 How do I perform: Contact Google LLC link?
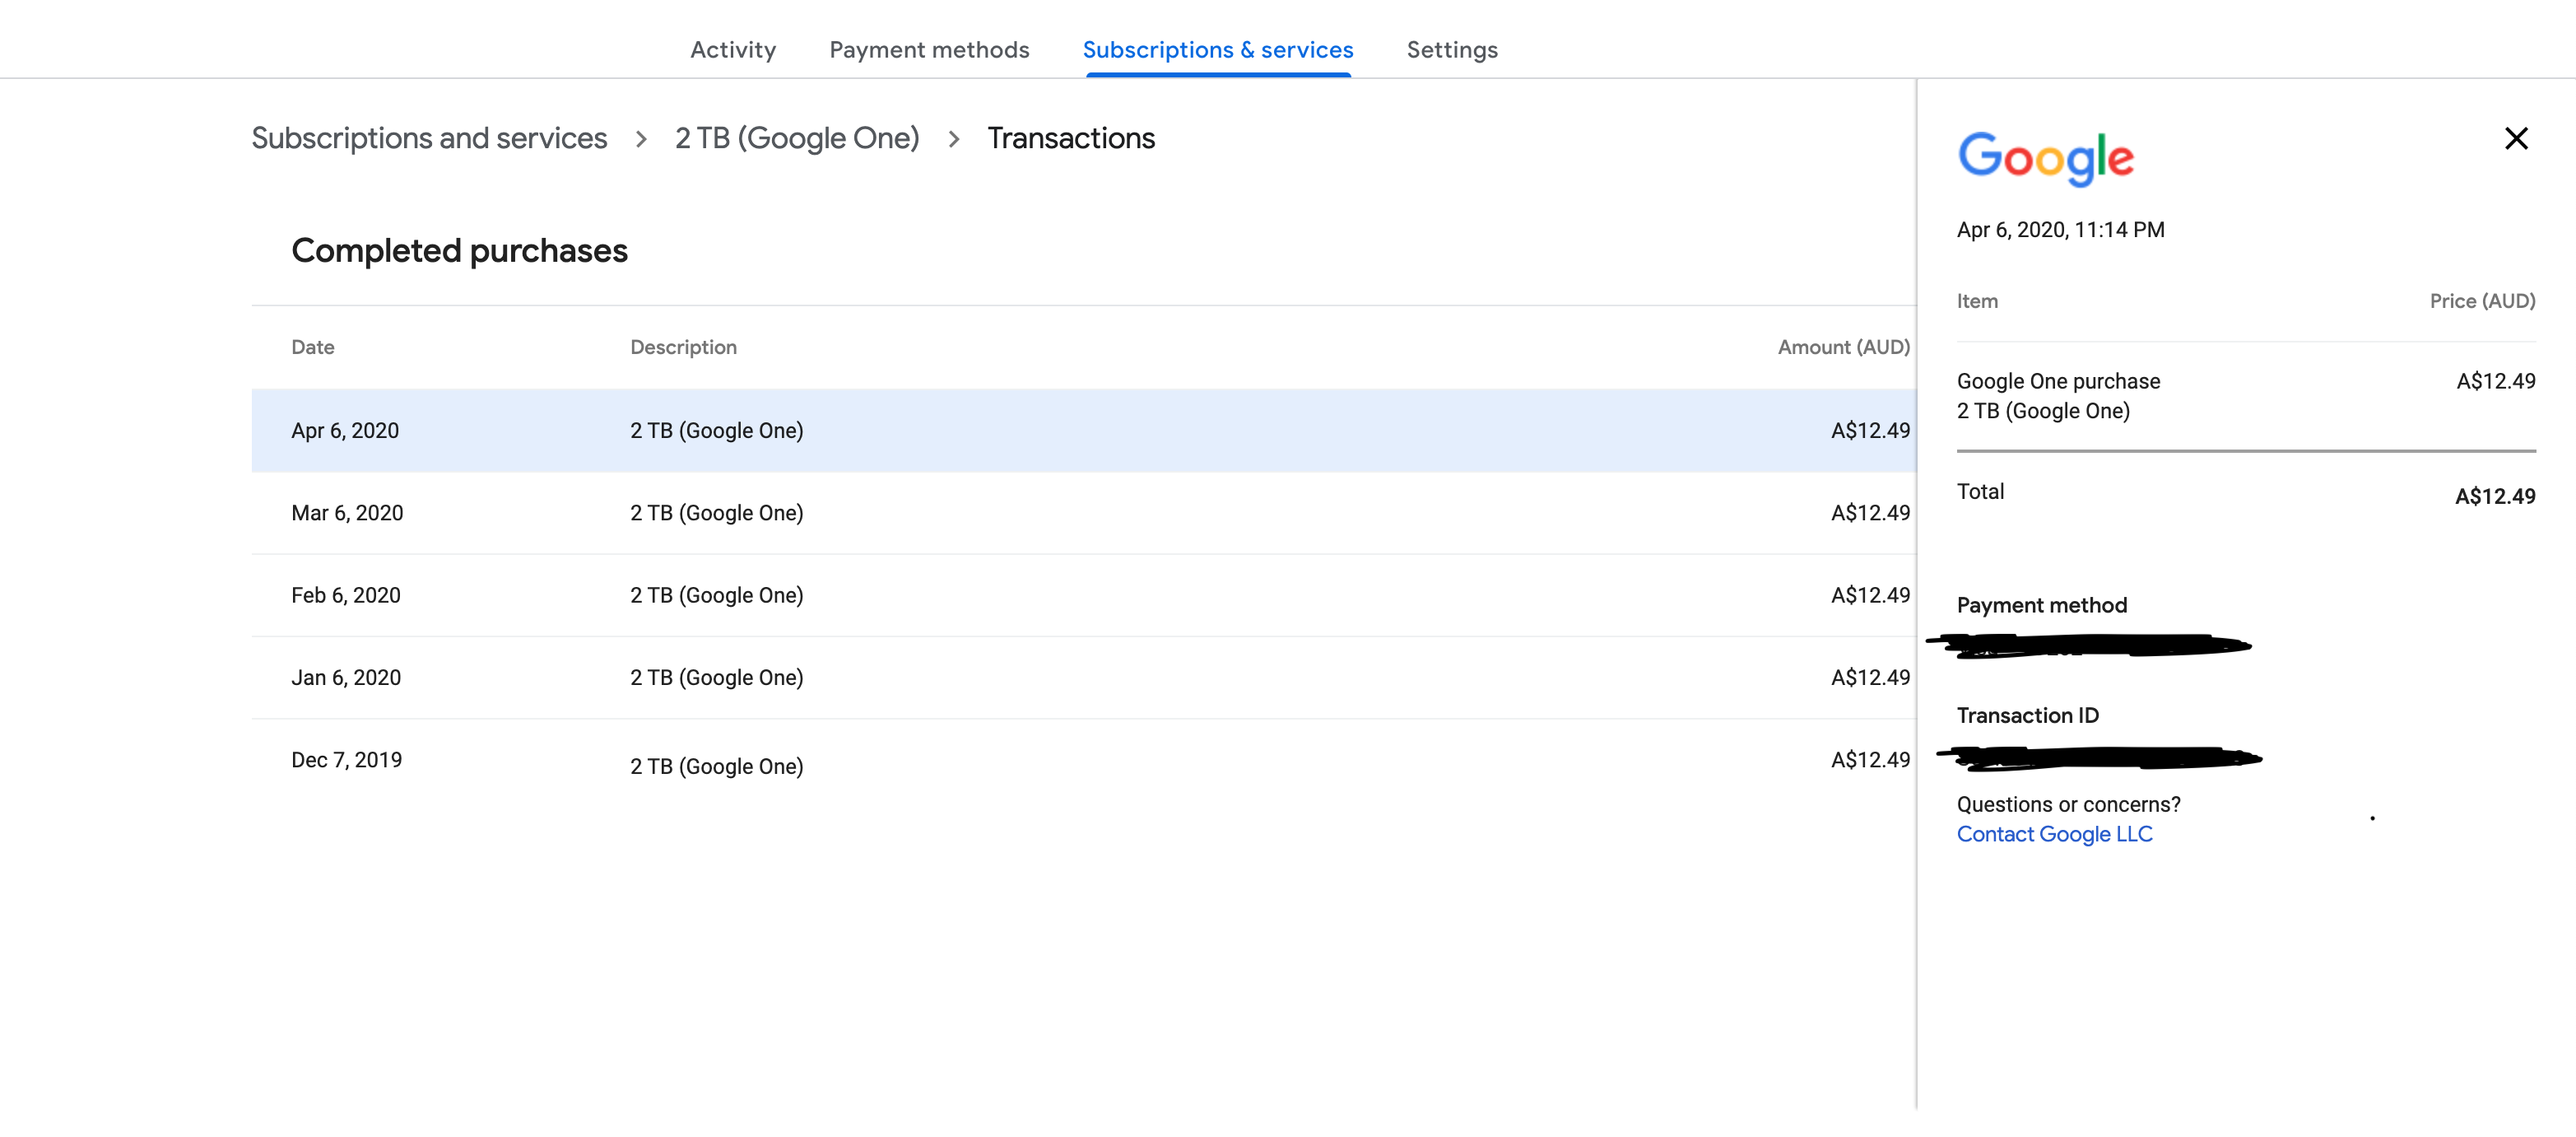click(2054, 834)
